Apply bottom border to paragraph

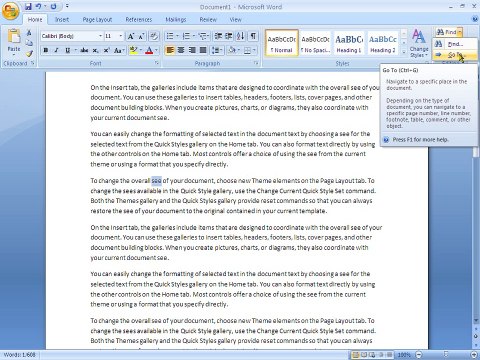pyautogui.click(x=247, y=50)
